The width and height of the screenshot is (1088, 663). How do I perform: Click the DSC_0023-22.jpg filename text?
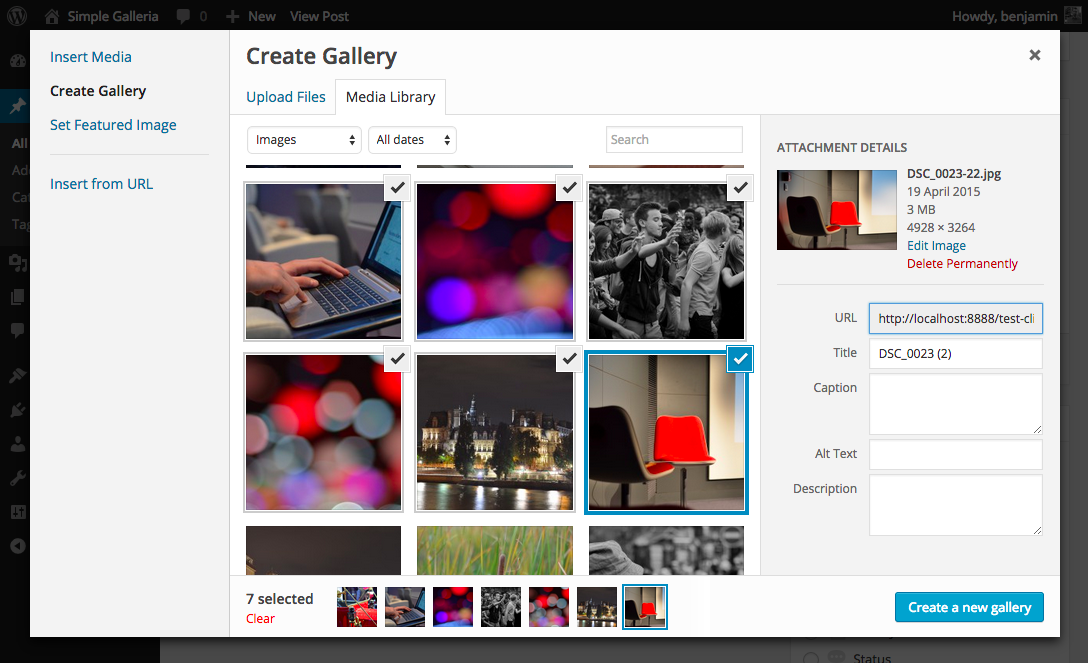[954, 173]
